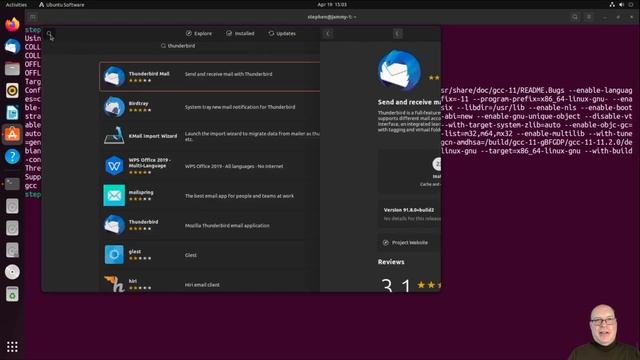Select the glest result title
Viewport: 640px width, 360px height.
135,251
